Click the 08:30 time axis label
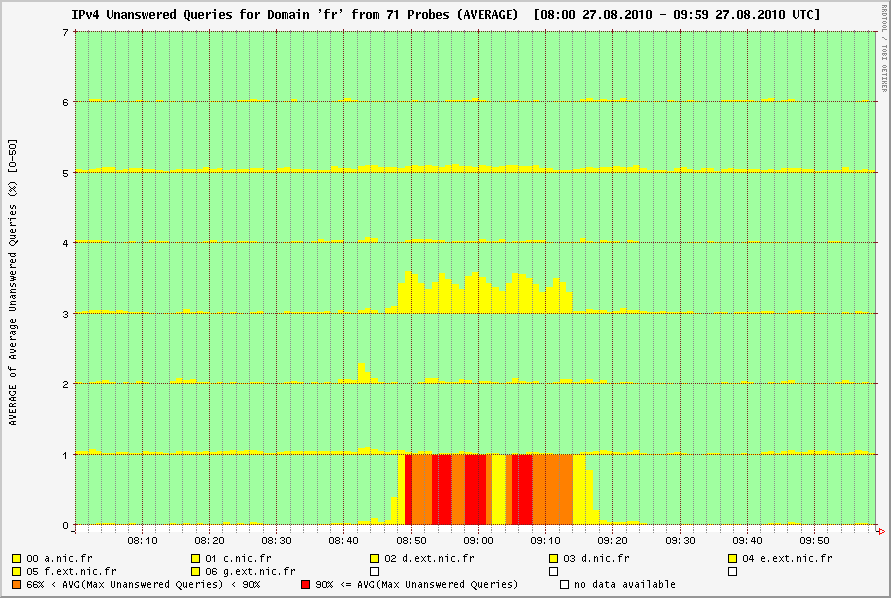 (x=276, y=541)
